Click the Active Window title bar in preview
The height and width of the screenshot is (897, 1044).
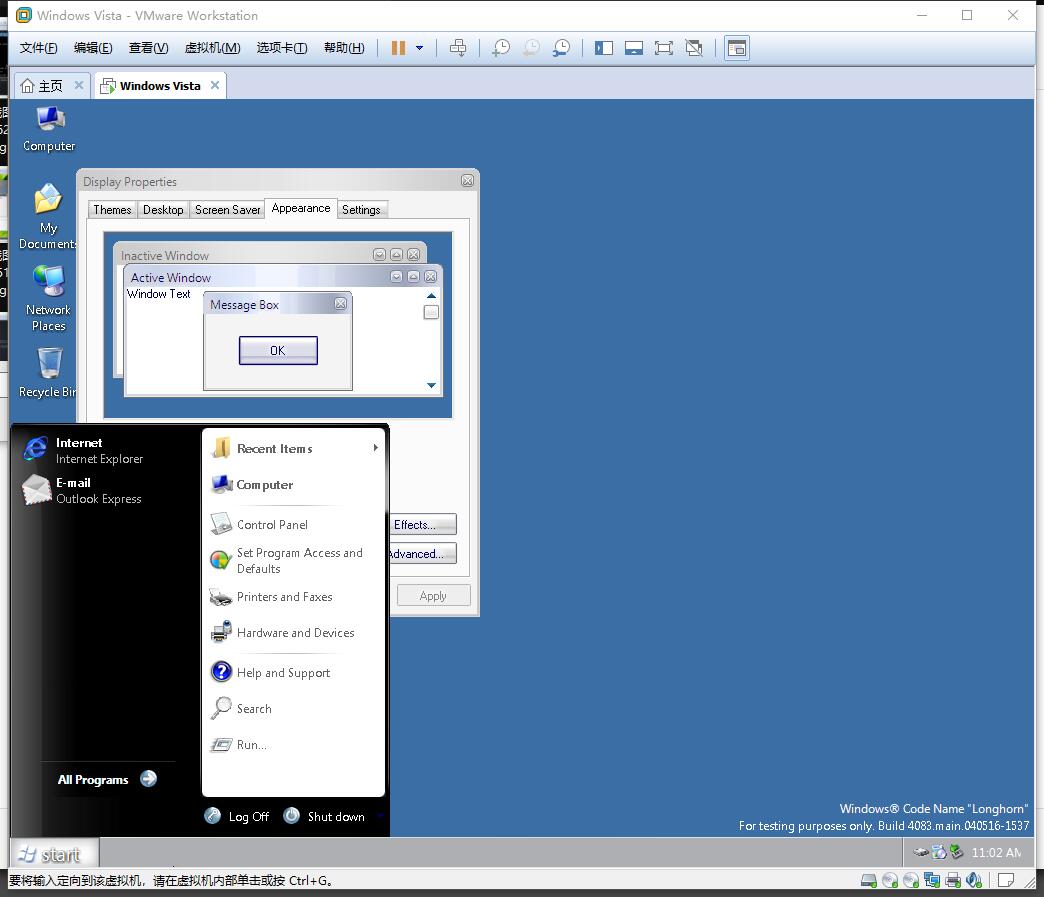click(x=282, y=277)
